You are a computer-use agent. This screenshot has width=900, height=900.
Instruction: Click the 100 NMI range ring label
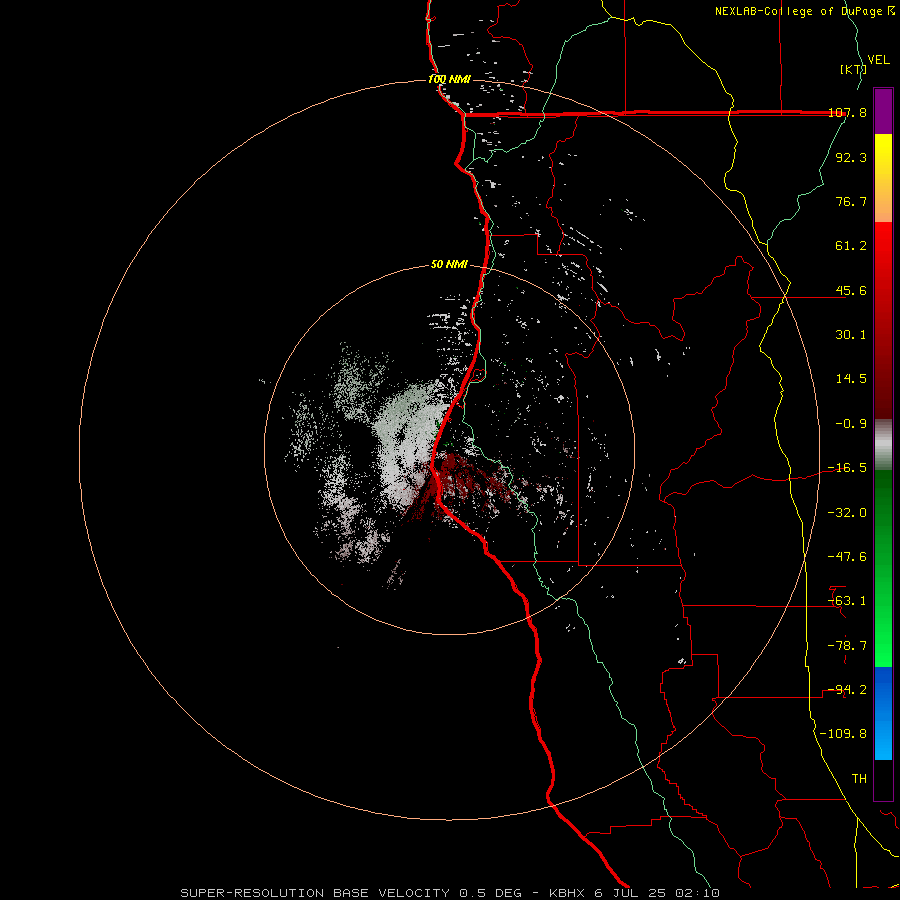click(x=449, y=79)
